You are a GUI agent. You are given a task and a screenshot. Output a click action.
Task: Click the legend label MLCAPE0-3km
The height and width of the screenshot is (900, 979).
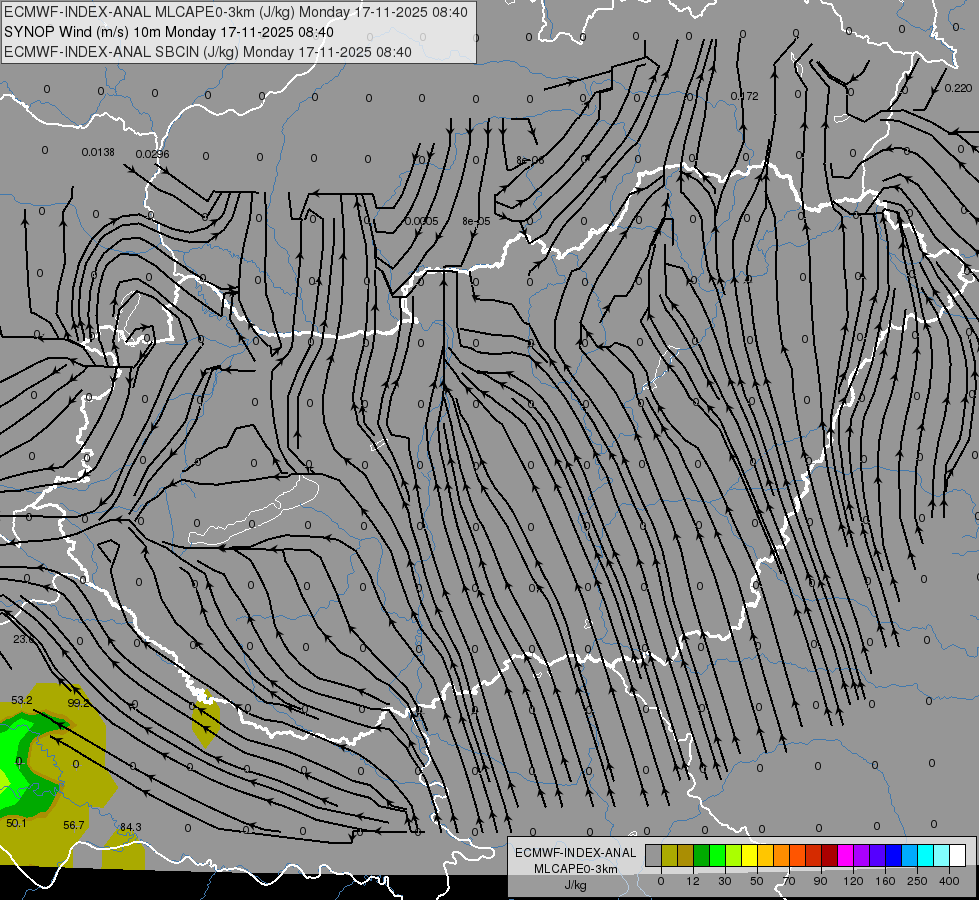[576, 869]
